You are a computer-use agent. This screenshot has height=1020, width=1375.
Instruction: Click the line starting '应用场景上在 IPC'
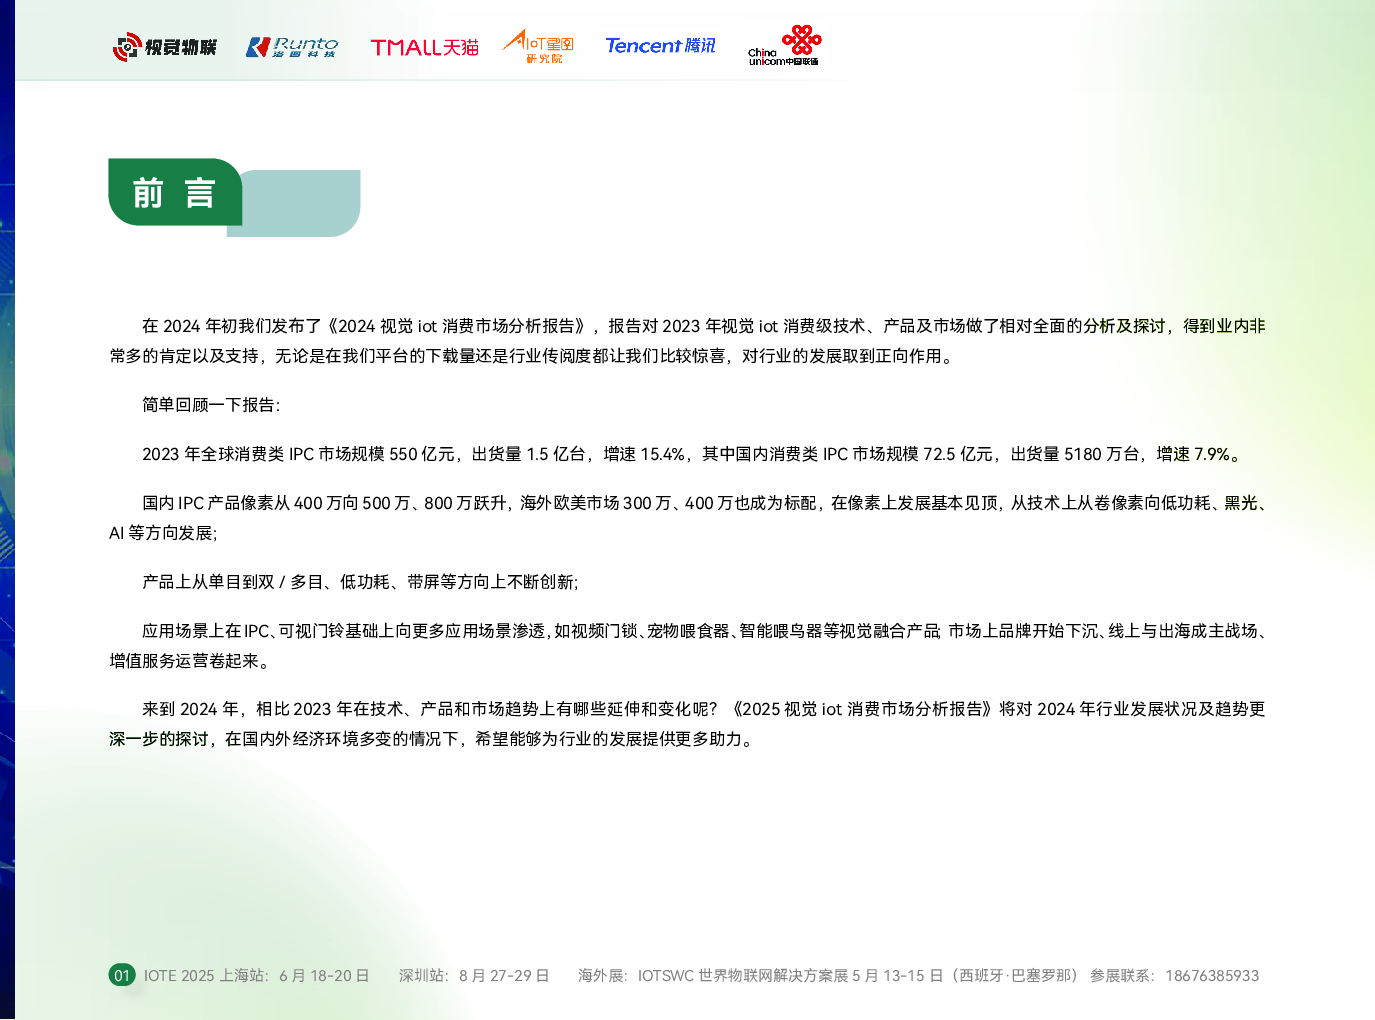coord(704,631)
